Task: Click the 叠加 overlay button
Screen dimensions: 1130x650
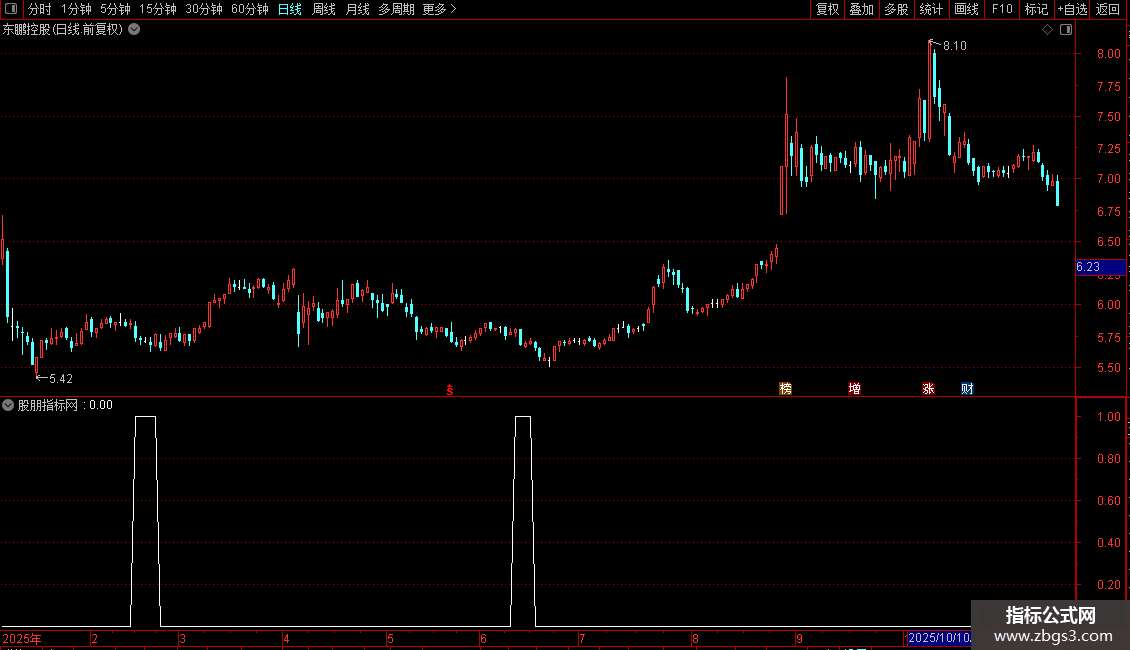Action: (861, 9)
